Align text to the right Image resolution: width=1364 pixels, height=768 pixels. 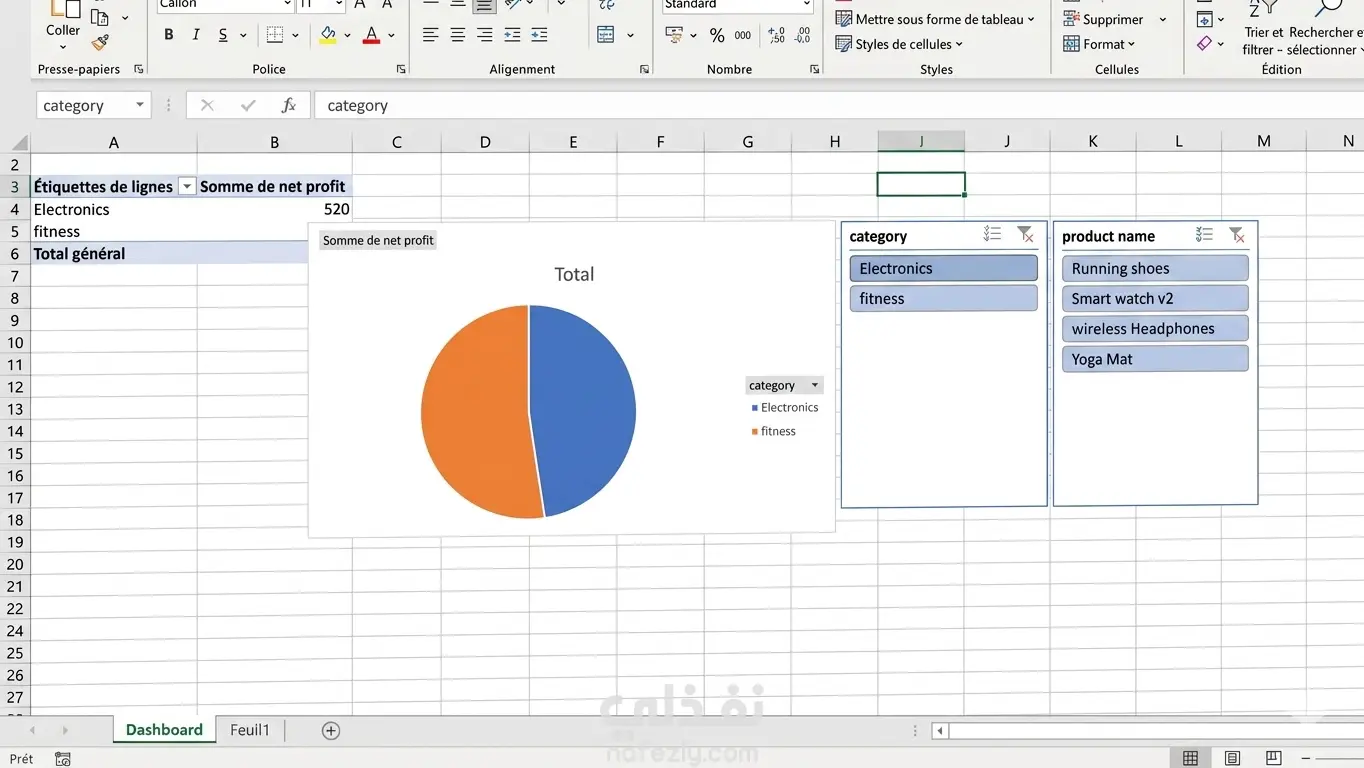pos(484,35)
